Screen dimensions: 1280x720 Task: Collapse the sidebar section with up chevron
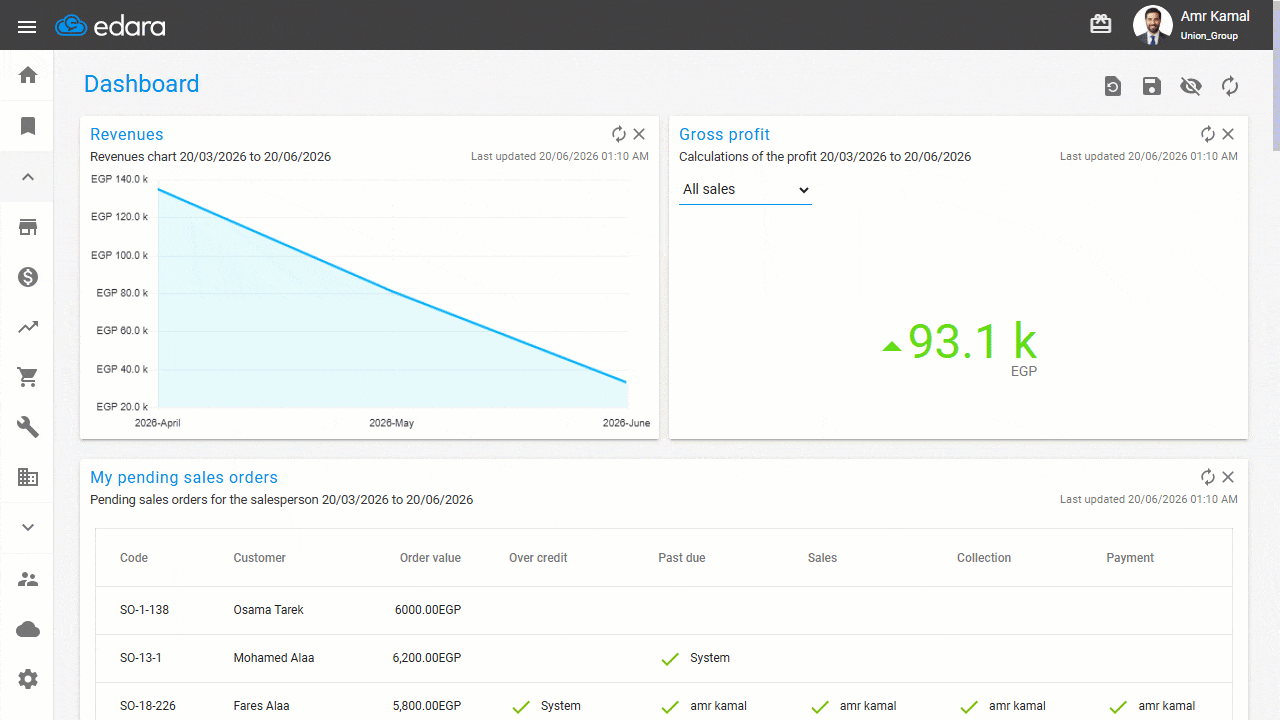(28, 177)
